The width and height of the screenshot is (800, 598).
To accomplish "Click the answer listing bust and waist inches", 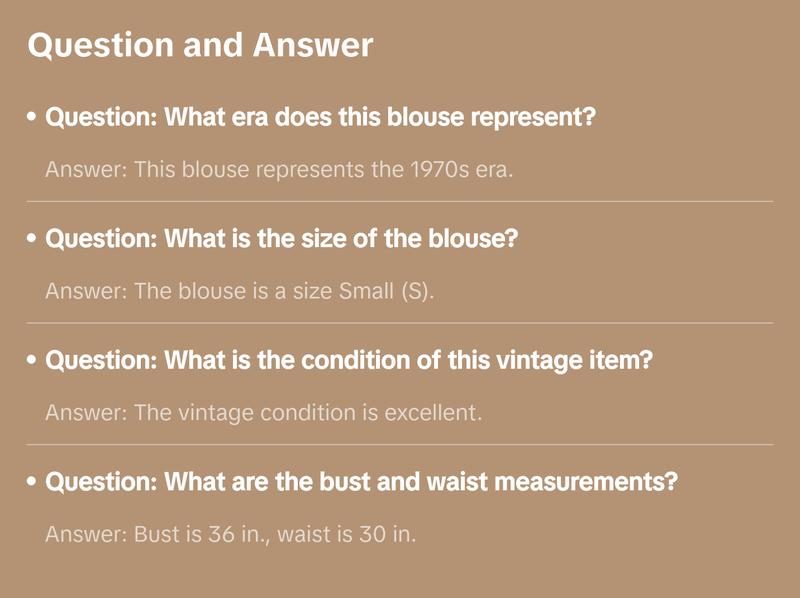I will coord(230,534).
